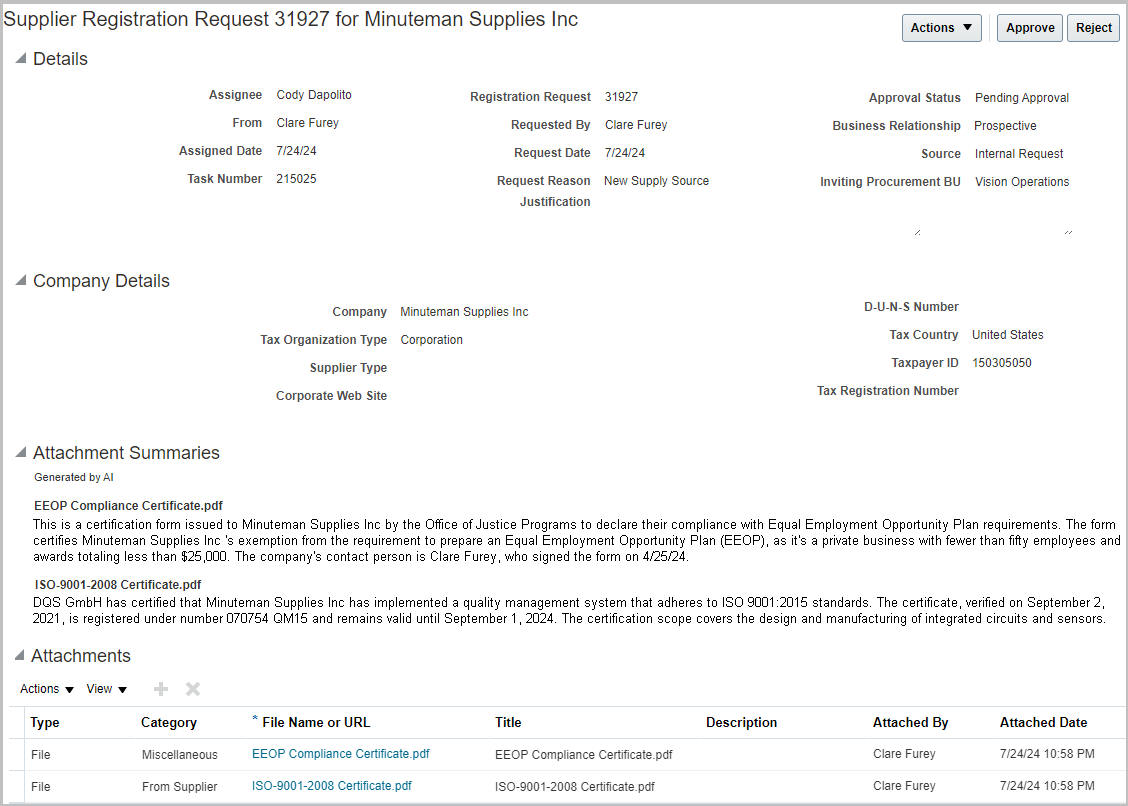The image size is (1128, 806).
Task: Click the Request Reason New Supply Source
Action: pyautogui.click(x=656, y=181)
